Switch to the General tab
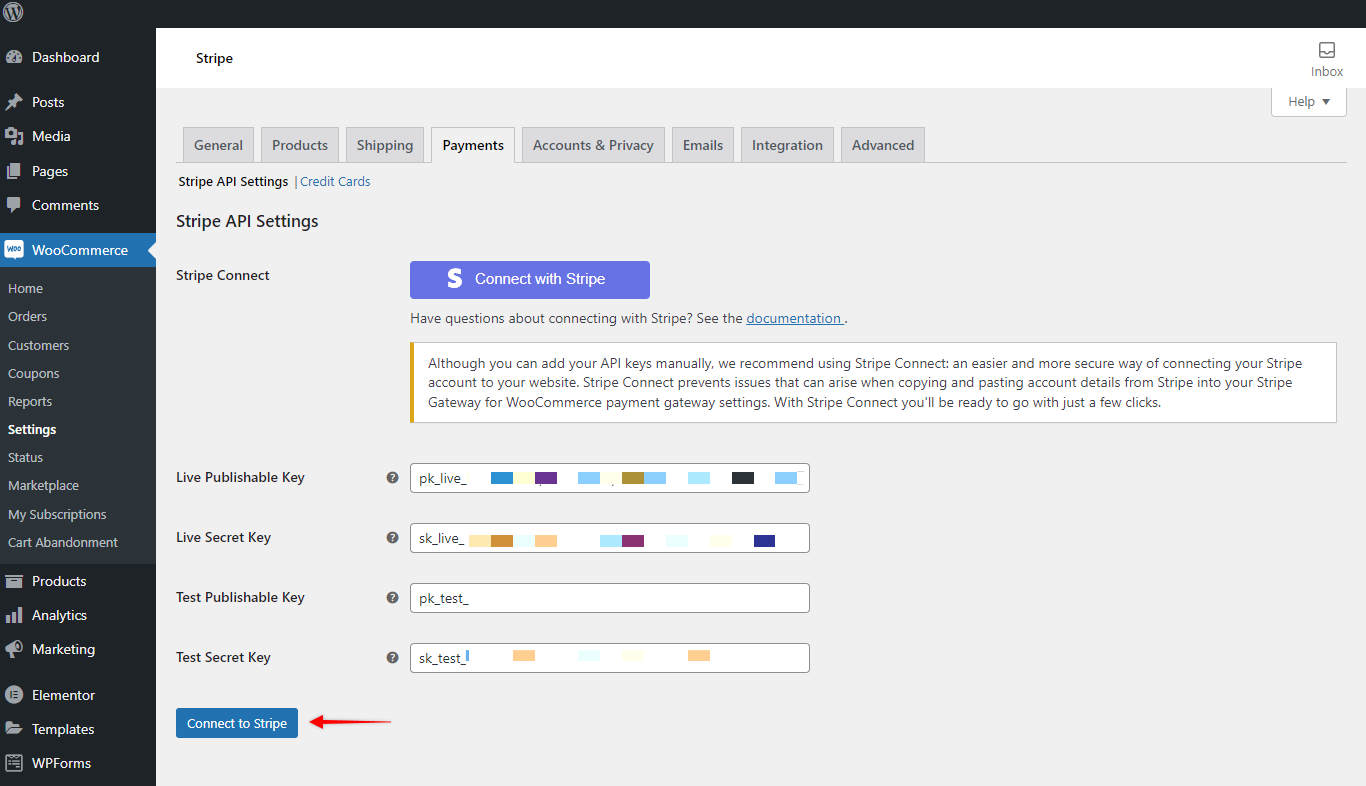1366x786 pixels. (219, 145)
